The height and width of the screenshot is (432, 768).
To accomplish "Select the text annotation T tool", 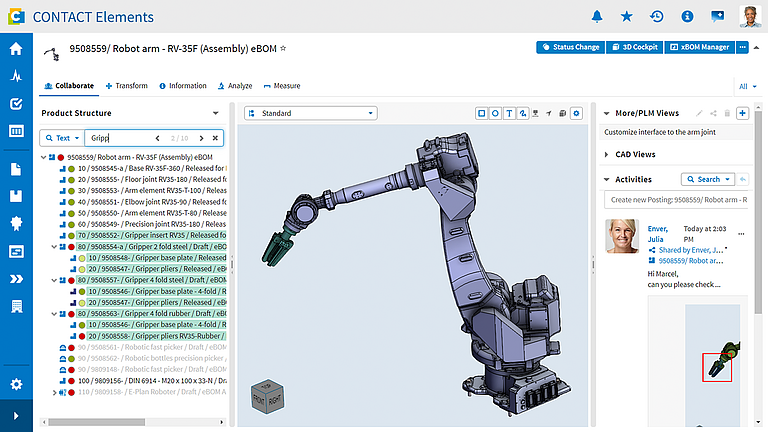I will coord(509,113).
